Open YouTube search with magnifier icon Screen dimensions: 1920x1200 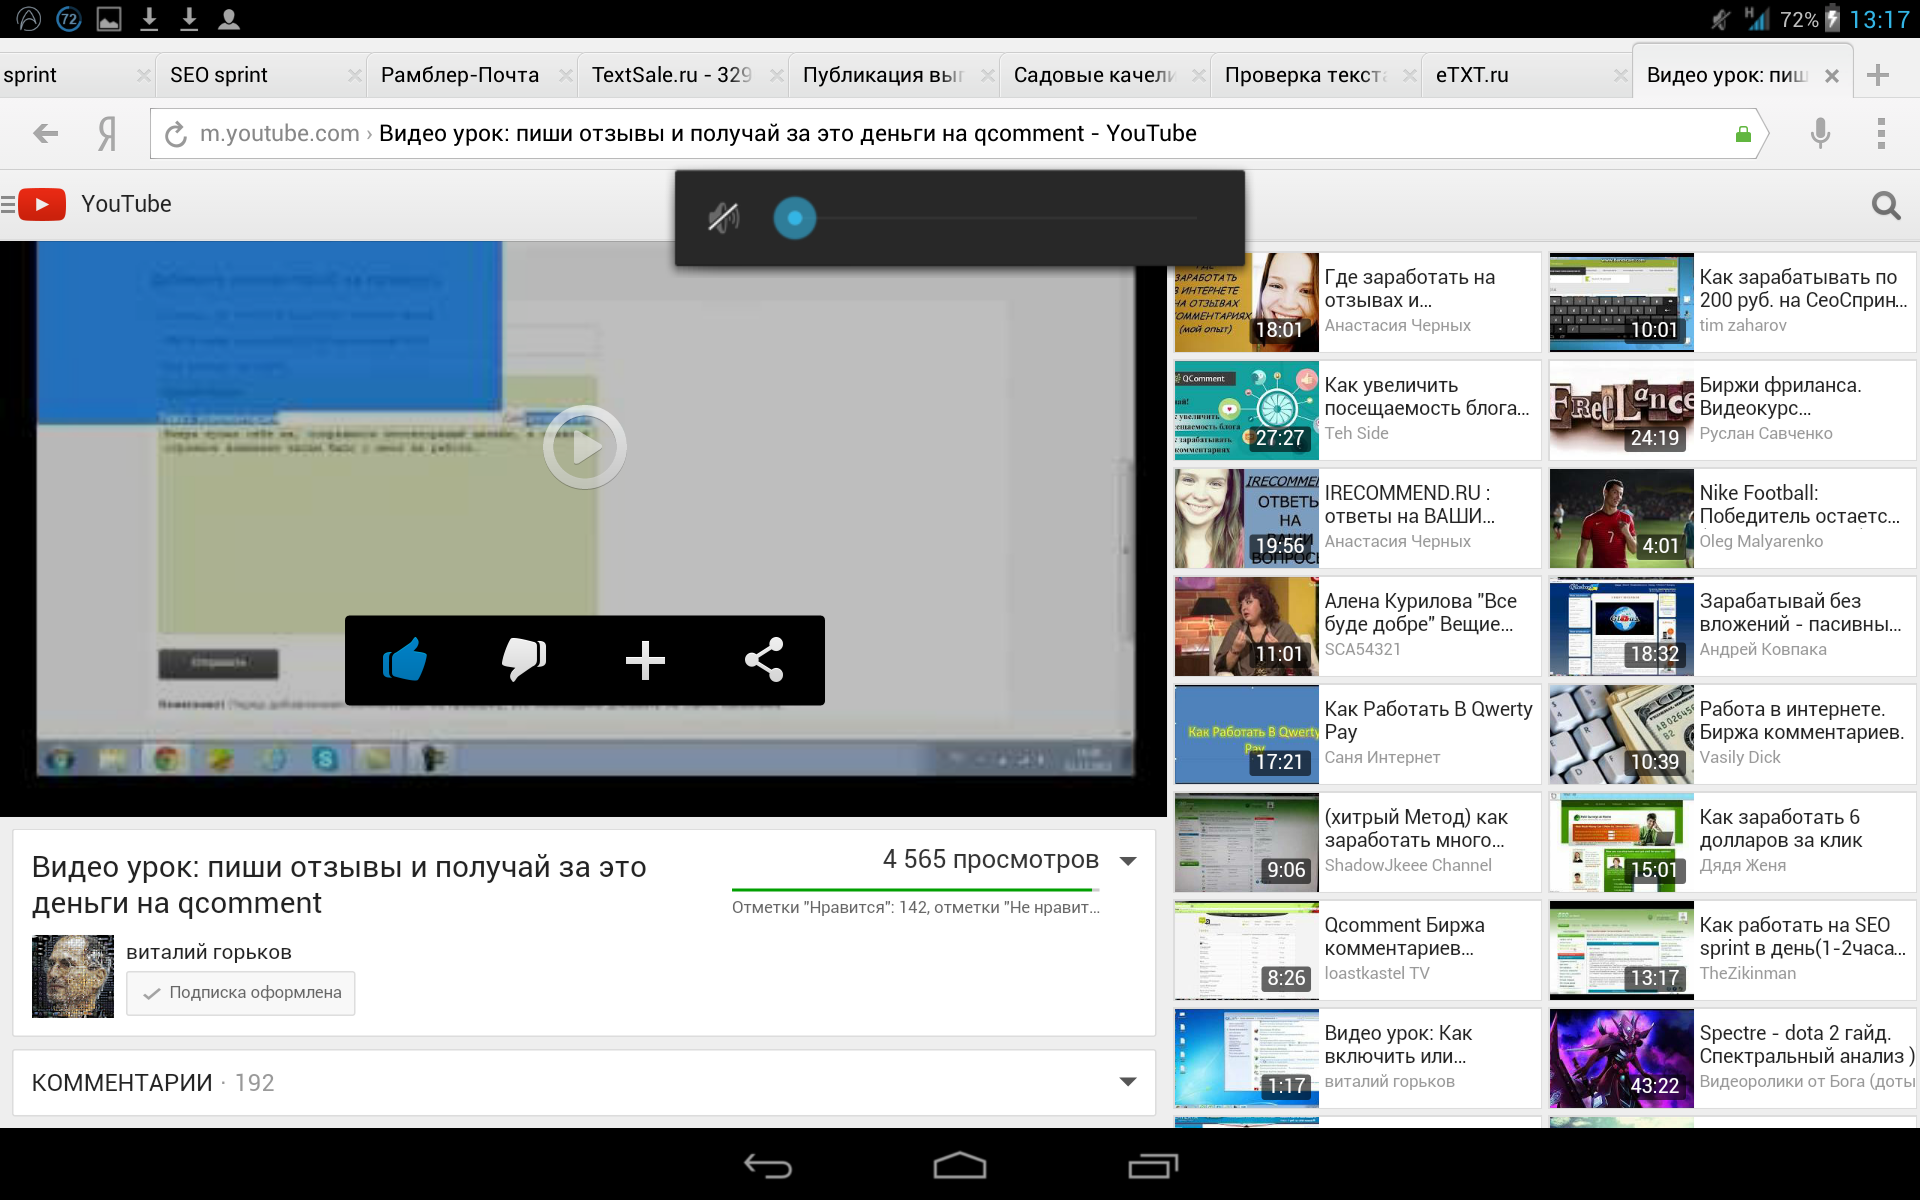point(1886,205)
